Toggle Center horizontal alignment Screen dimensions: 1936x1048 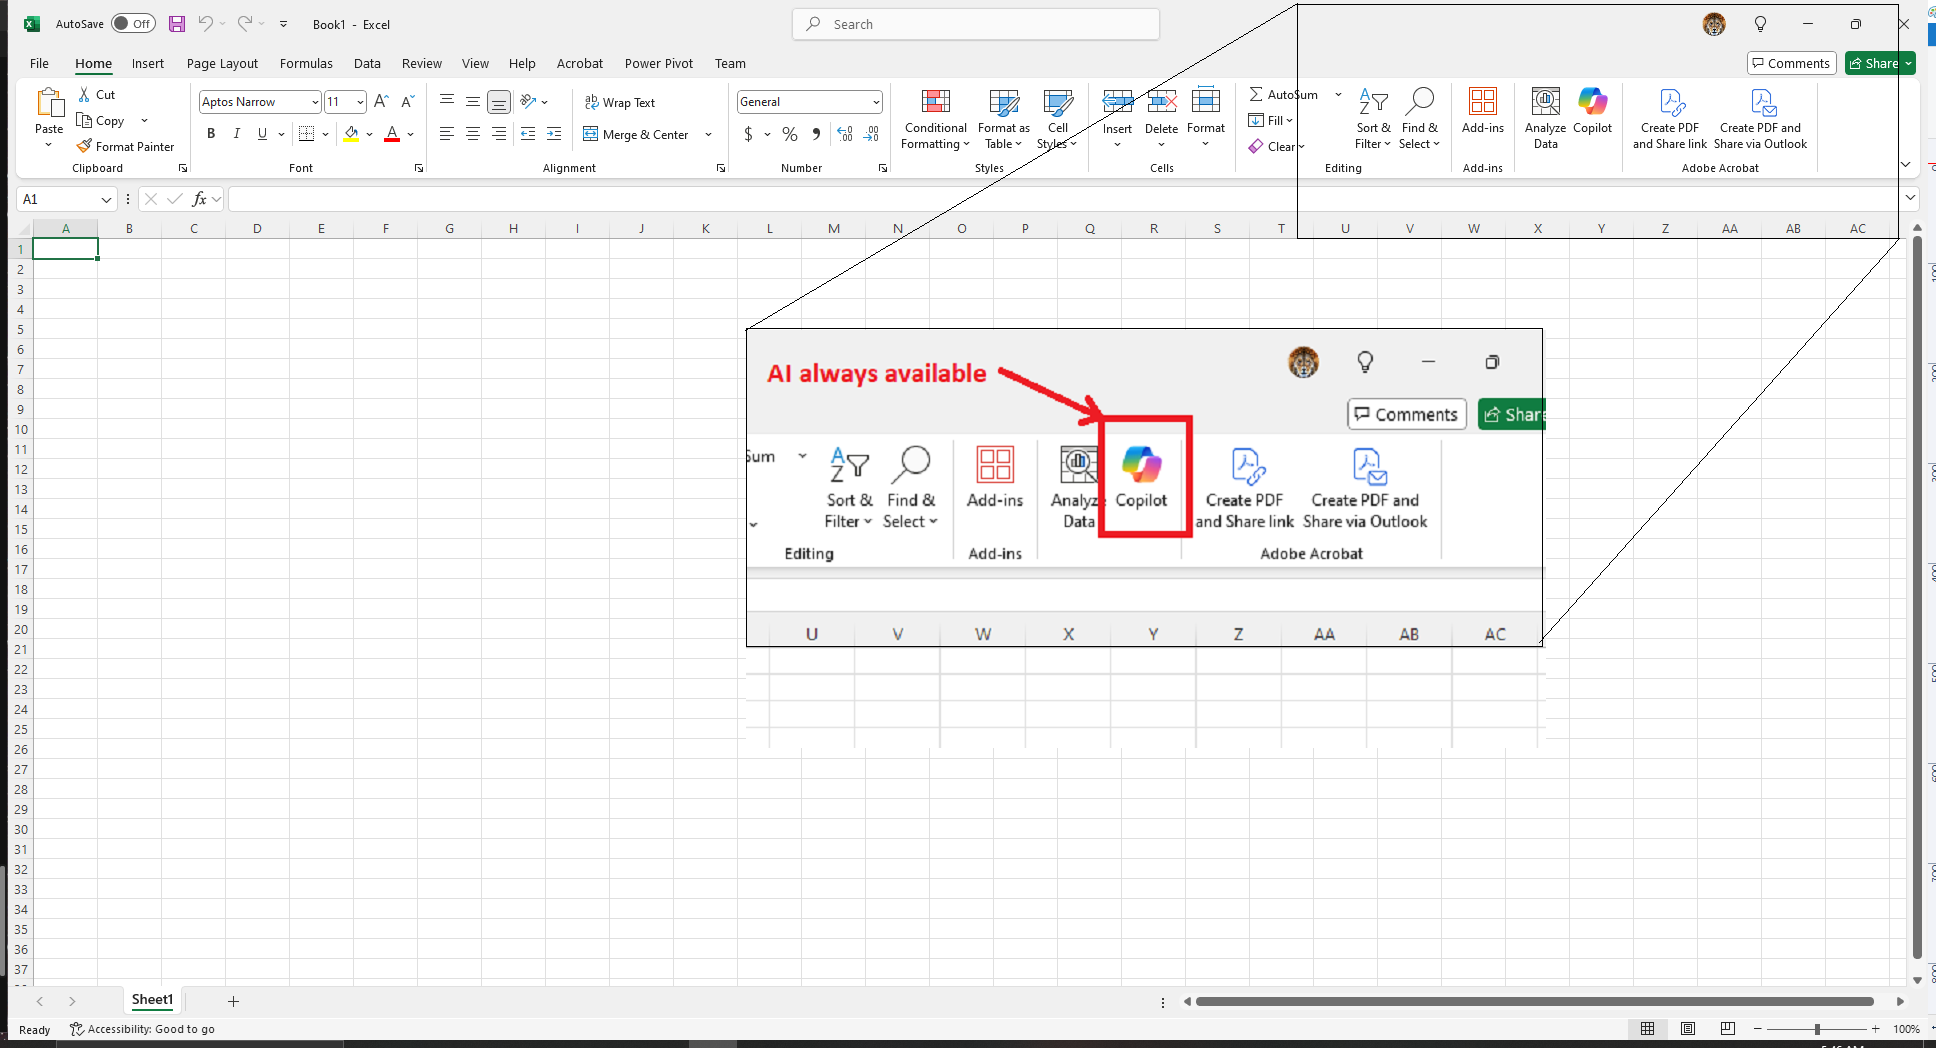(473, 133)
